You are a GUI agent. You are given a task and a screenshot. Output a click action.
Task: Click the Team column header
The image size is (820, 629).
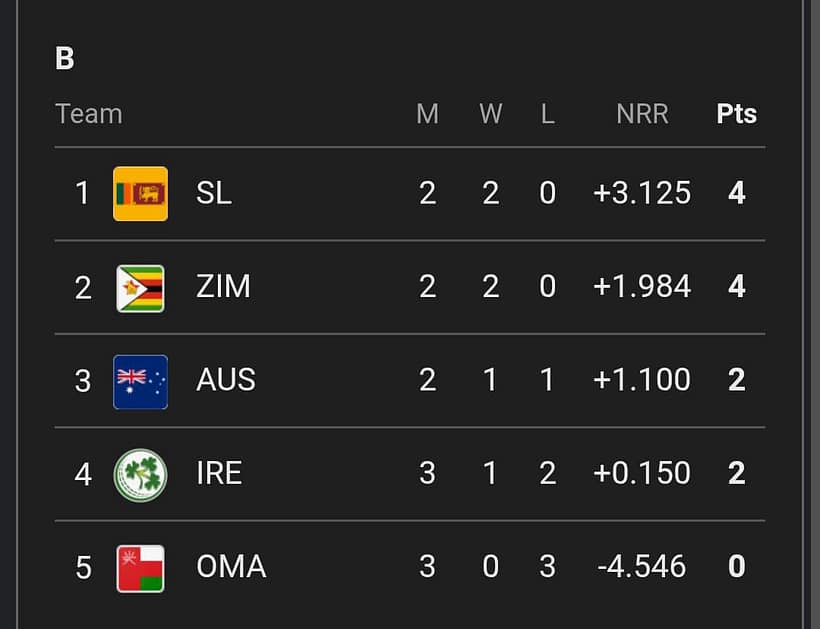89,114
